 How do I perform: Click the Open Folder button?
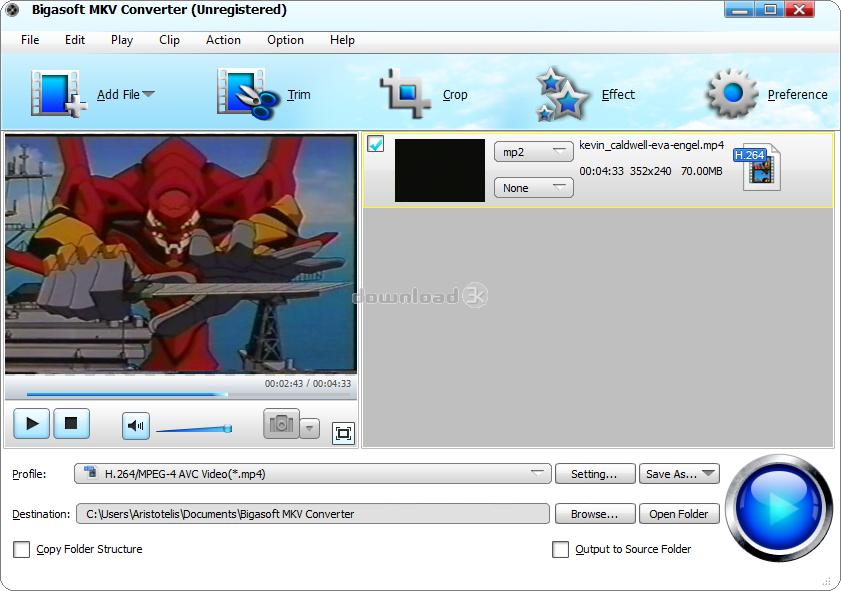(679, 514)
